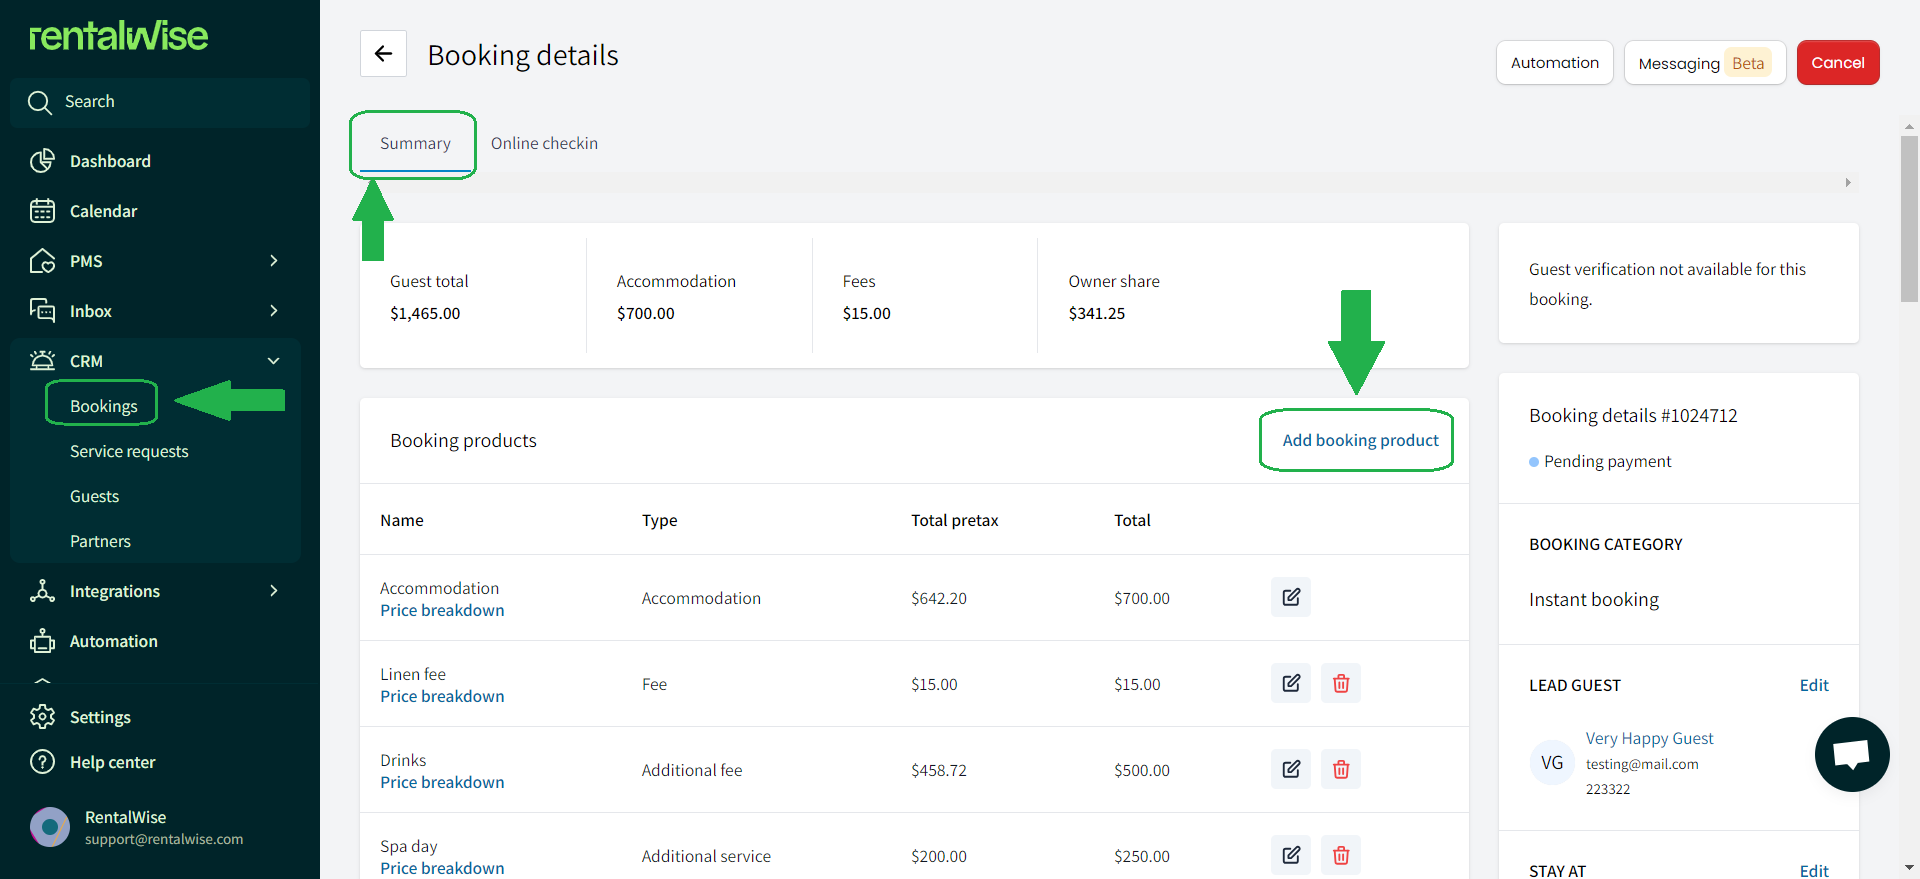Expand the Inbox submenu arrow

[274, 311]
